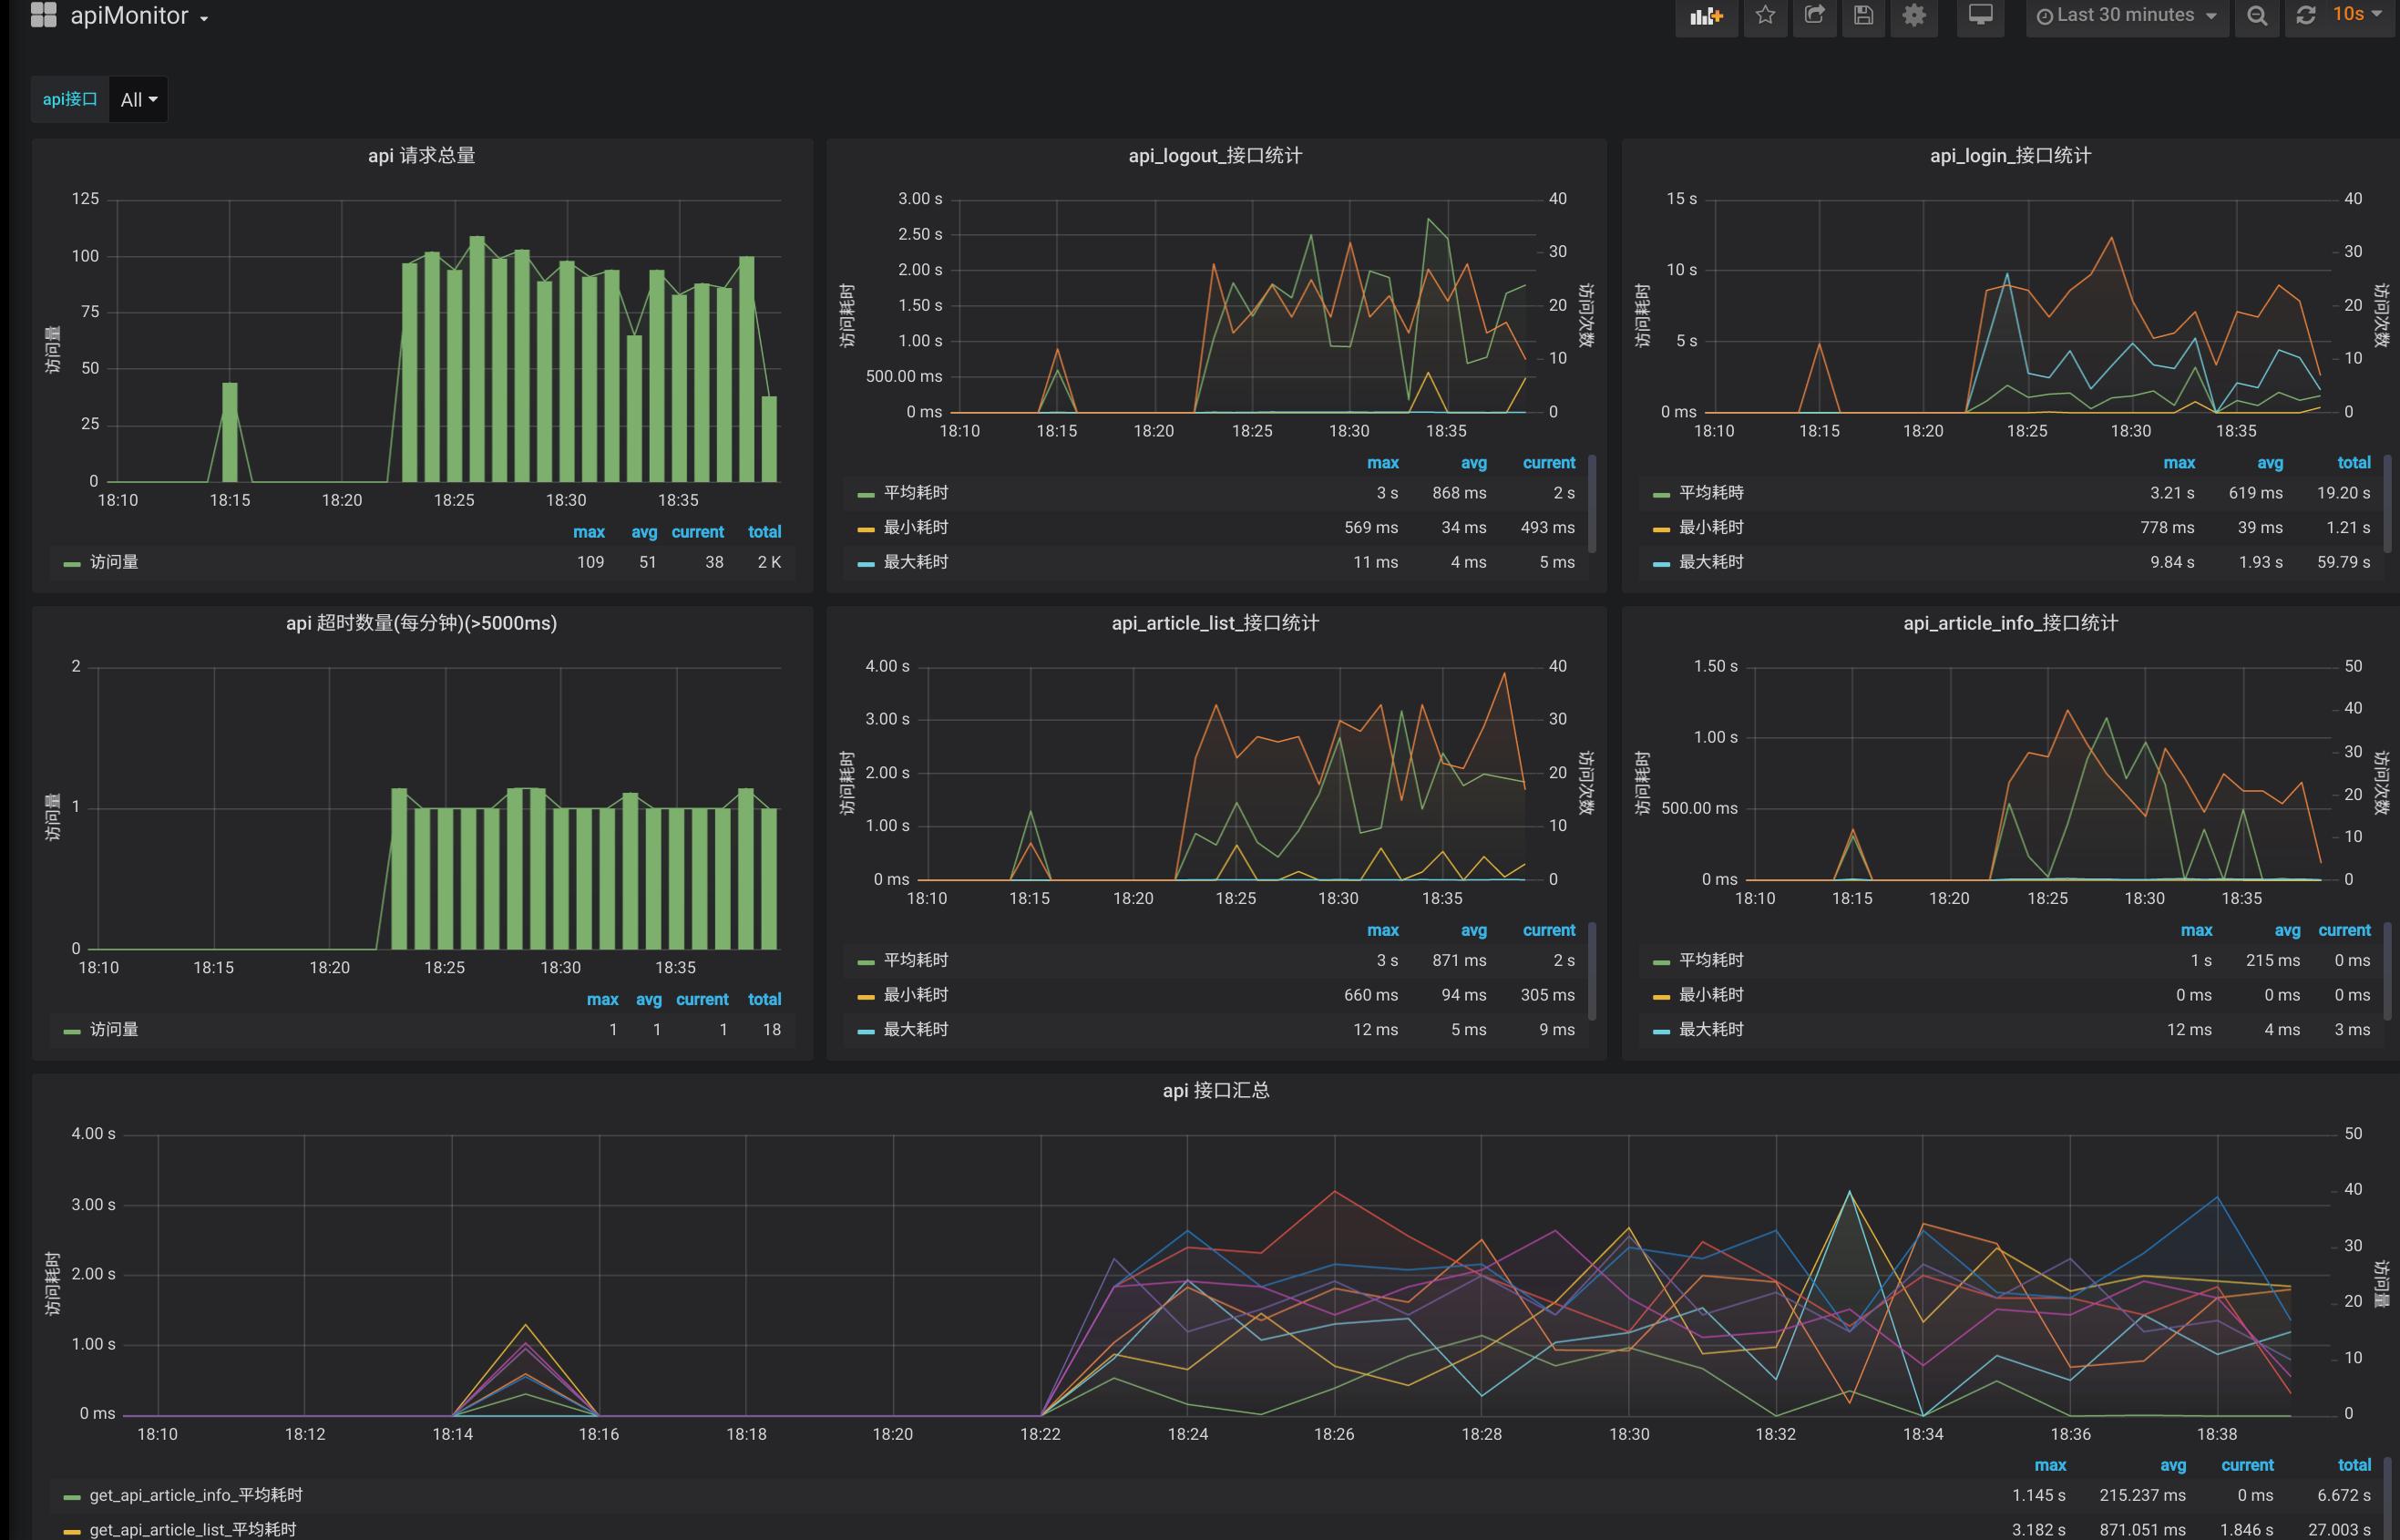Open the apiMonitor dashboard picker dropdown
The image size is (2400, 1540).
pyautogui.click(x=138, y=16)
